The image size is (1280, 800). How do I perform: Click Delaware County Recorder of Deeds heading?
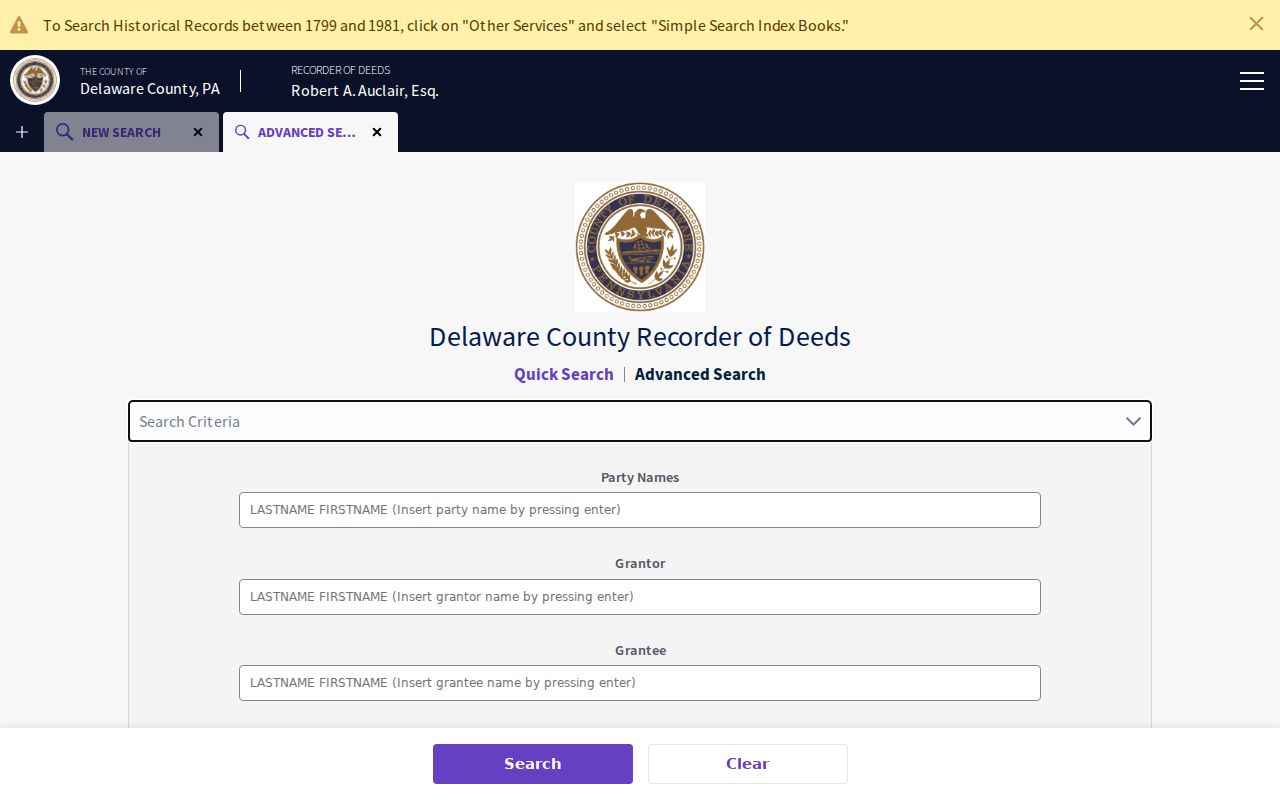640,337
